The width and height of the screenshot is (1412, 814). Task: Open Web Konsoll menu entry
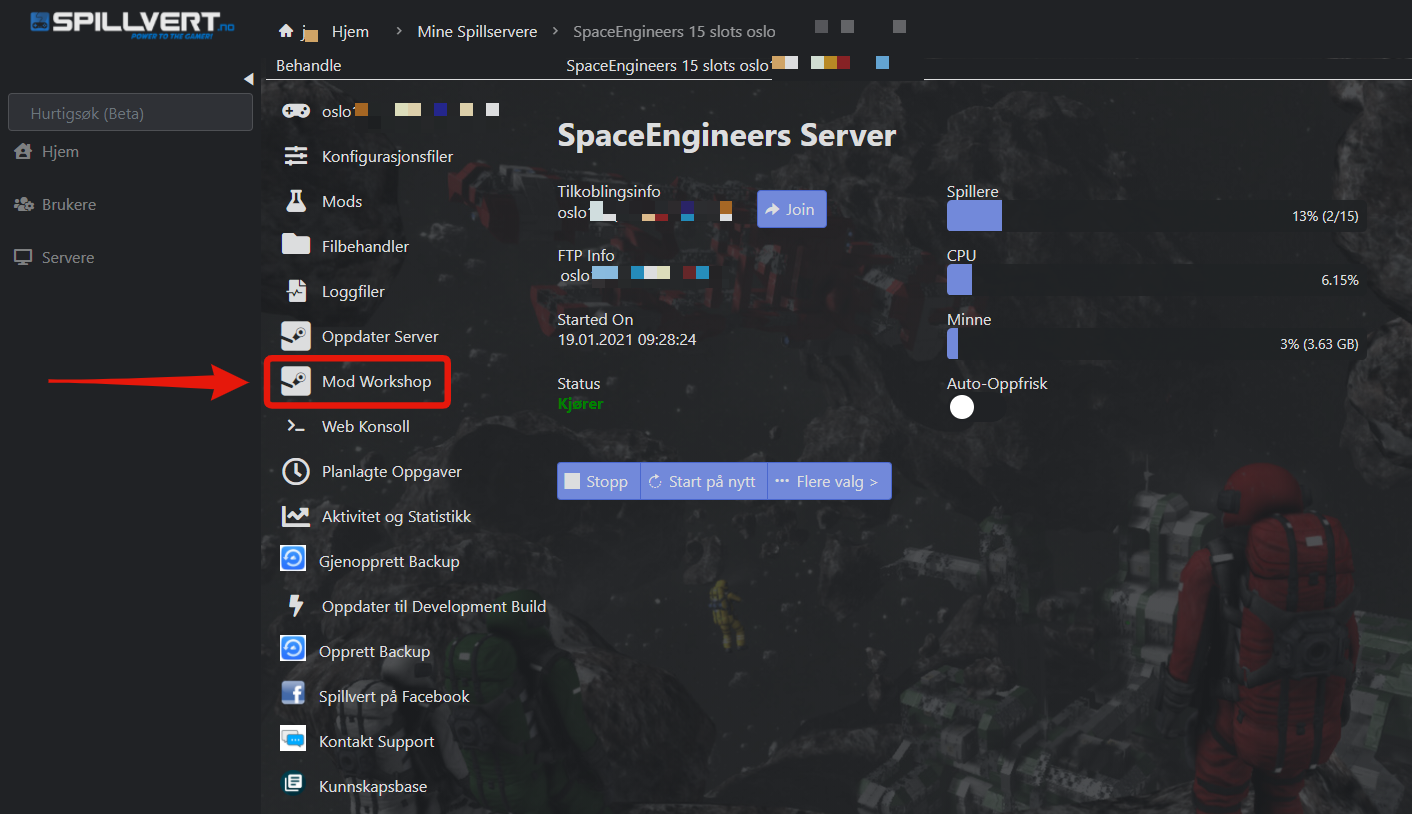(366, 426)
